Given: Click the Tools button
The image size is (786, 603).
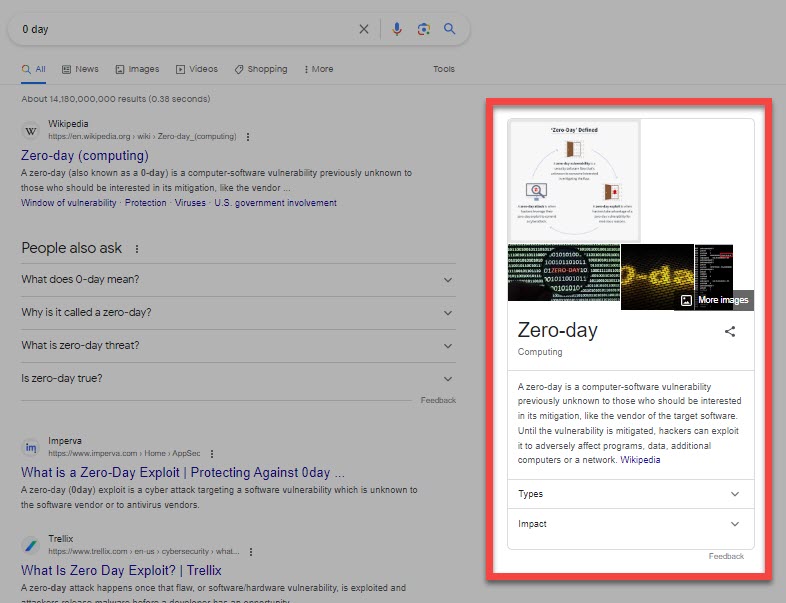Looking at the screenshot, I should point(443,69).
